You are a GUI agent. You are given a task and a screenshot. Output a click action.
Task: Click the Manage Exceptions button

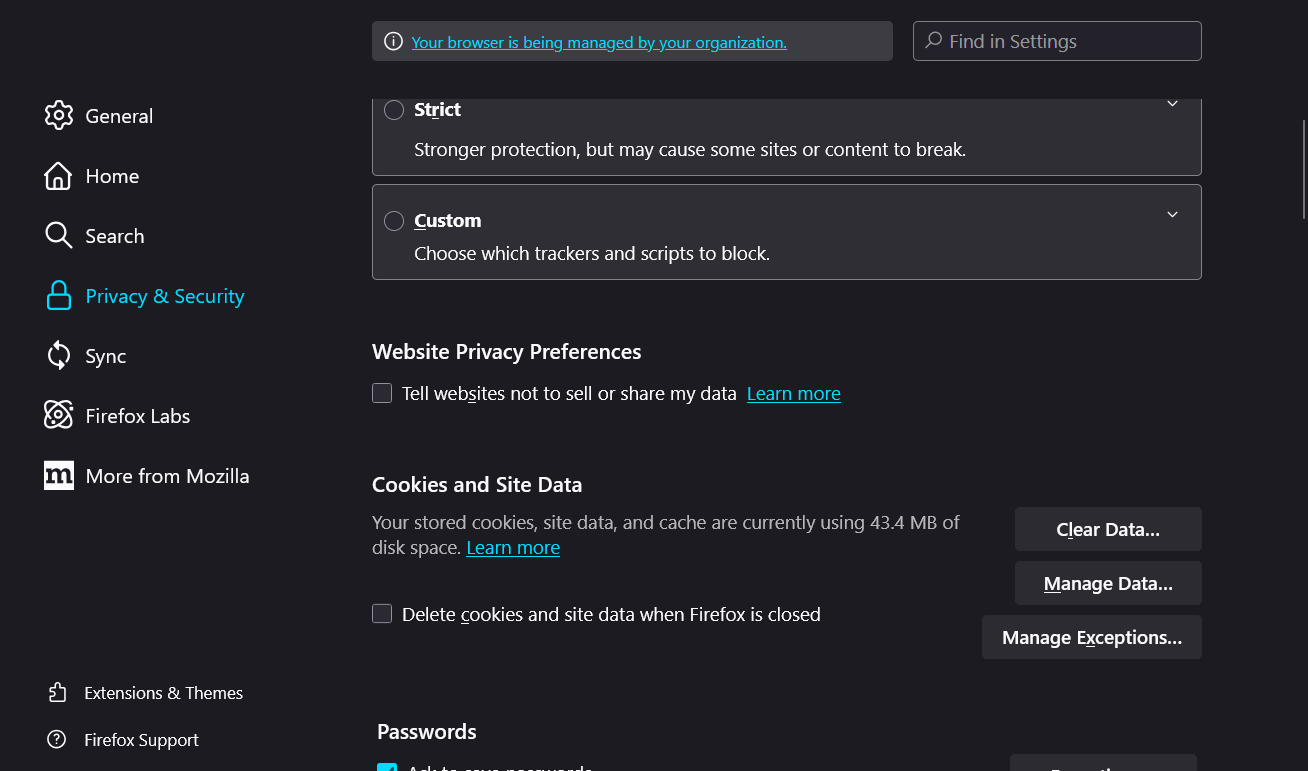pyautogui.click(x=1092, y=637)
